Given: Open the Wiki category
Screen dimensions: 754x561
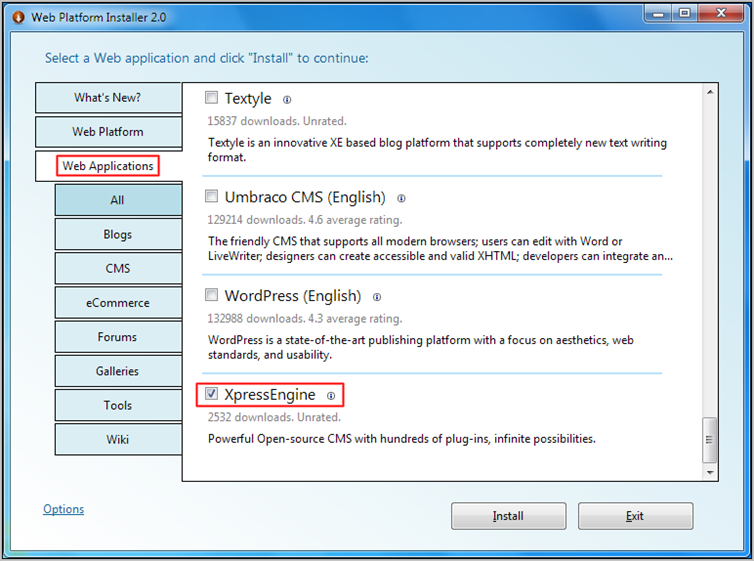Looking at the screenshot, I should click(118, 439).
